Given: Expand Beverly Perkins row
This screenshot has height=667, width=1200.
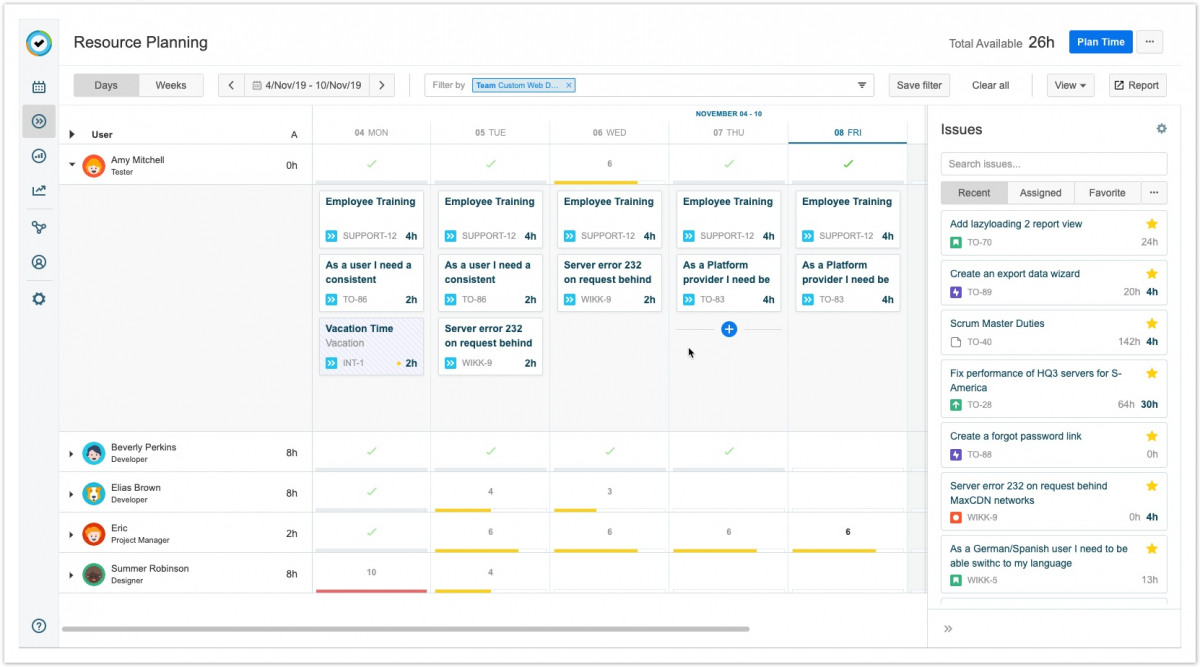Looking at the screenshot, I should [71, 453].
